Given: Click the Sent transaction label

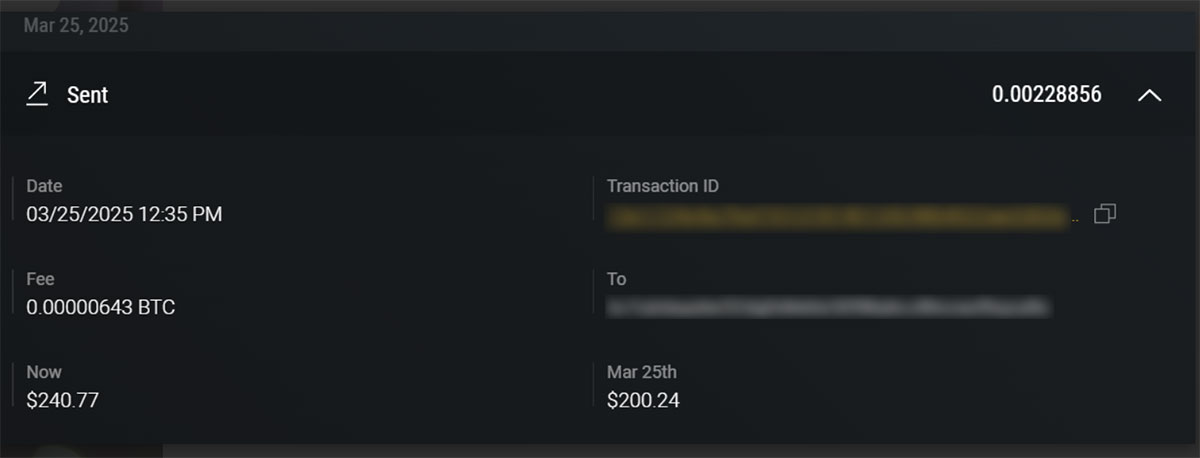Looking at the screenshot, I should (87, 95).
